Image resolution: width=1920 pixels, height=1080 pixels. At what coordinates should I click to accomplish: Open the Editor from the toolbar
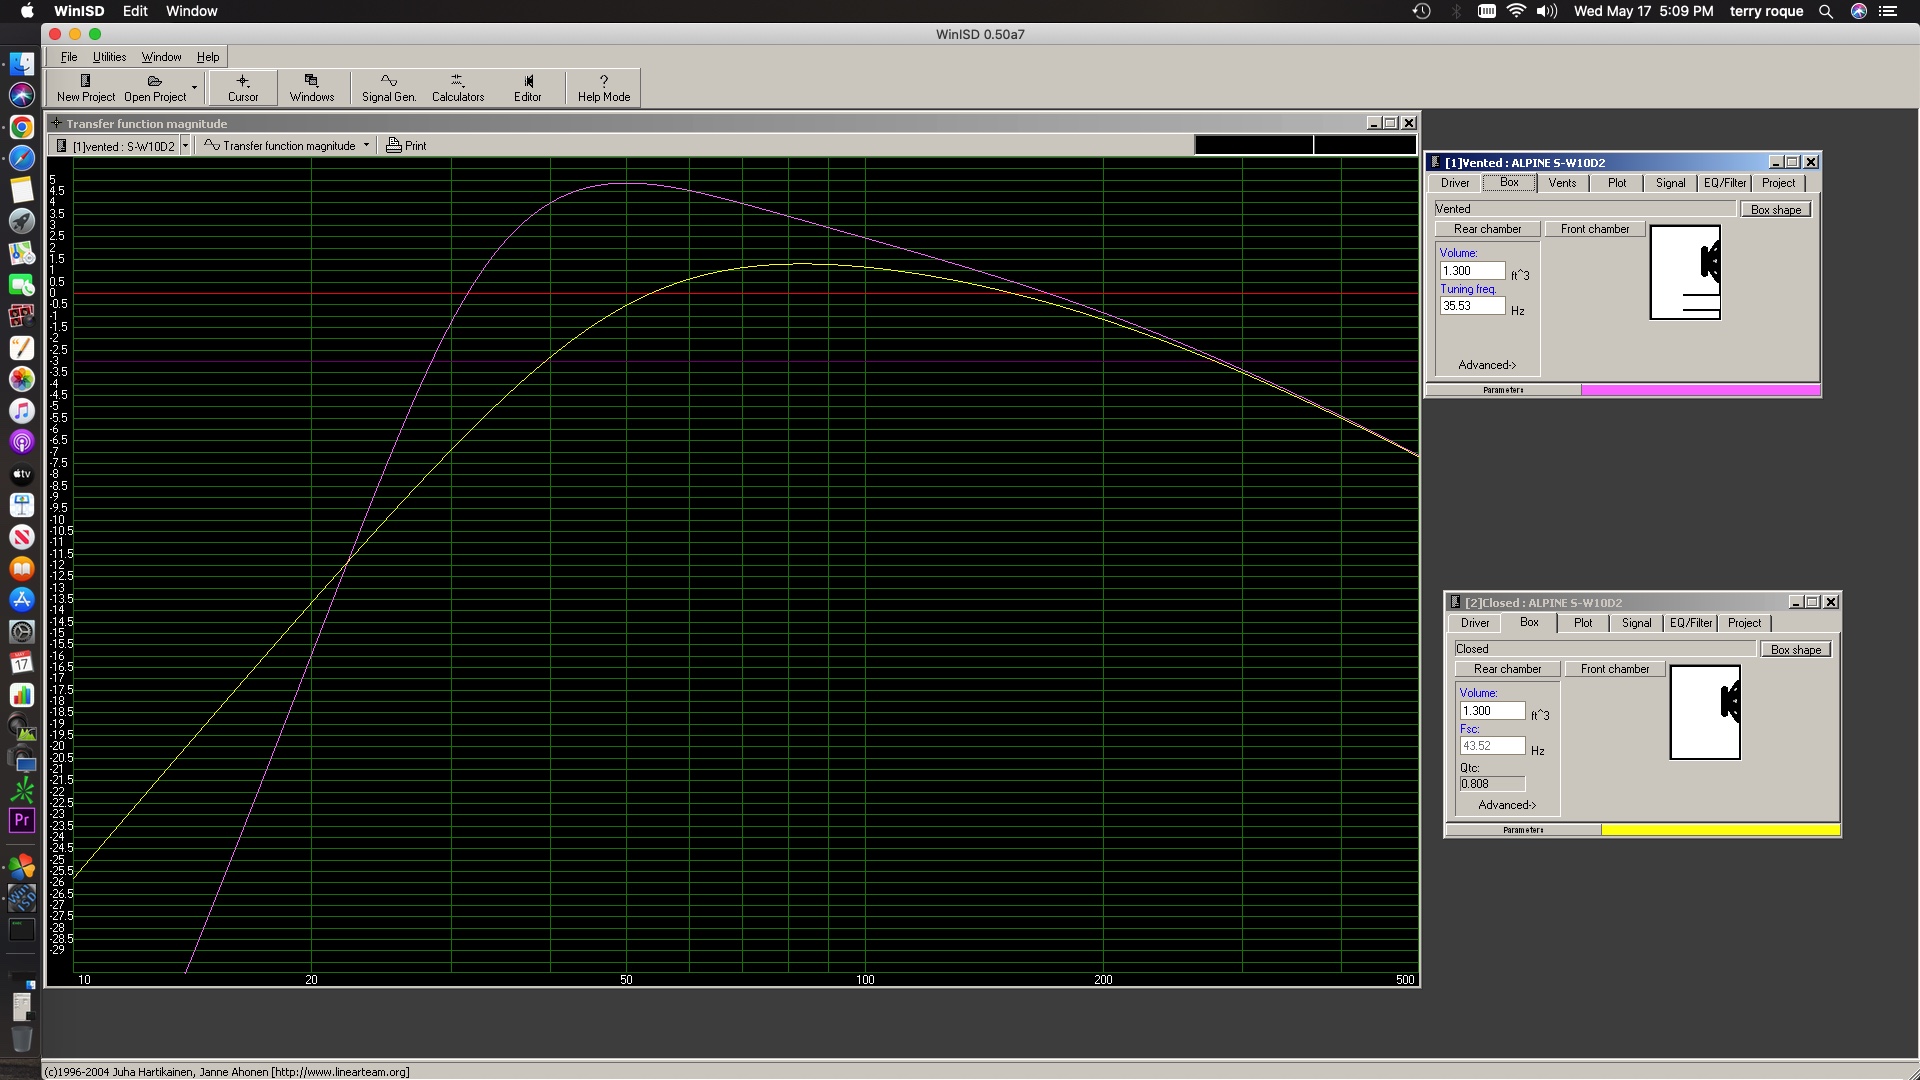tap(528, 88)
